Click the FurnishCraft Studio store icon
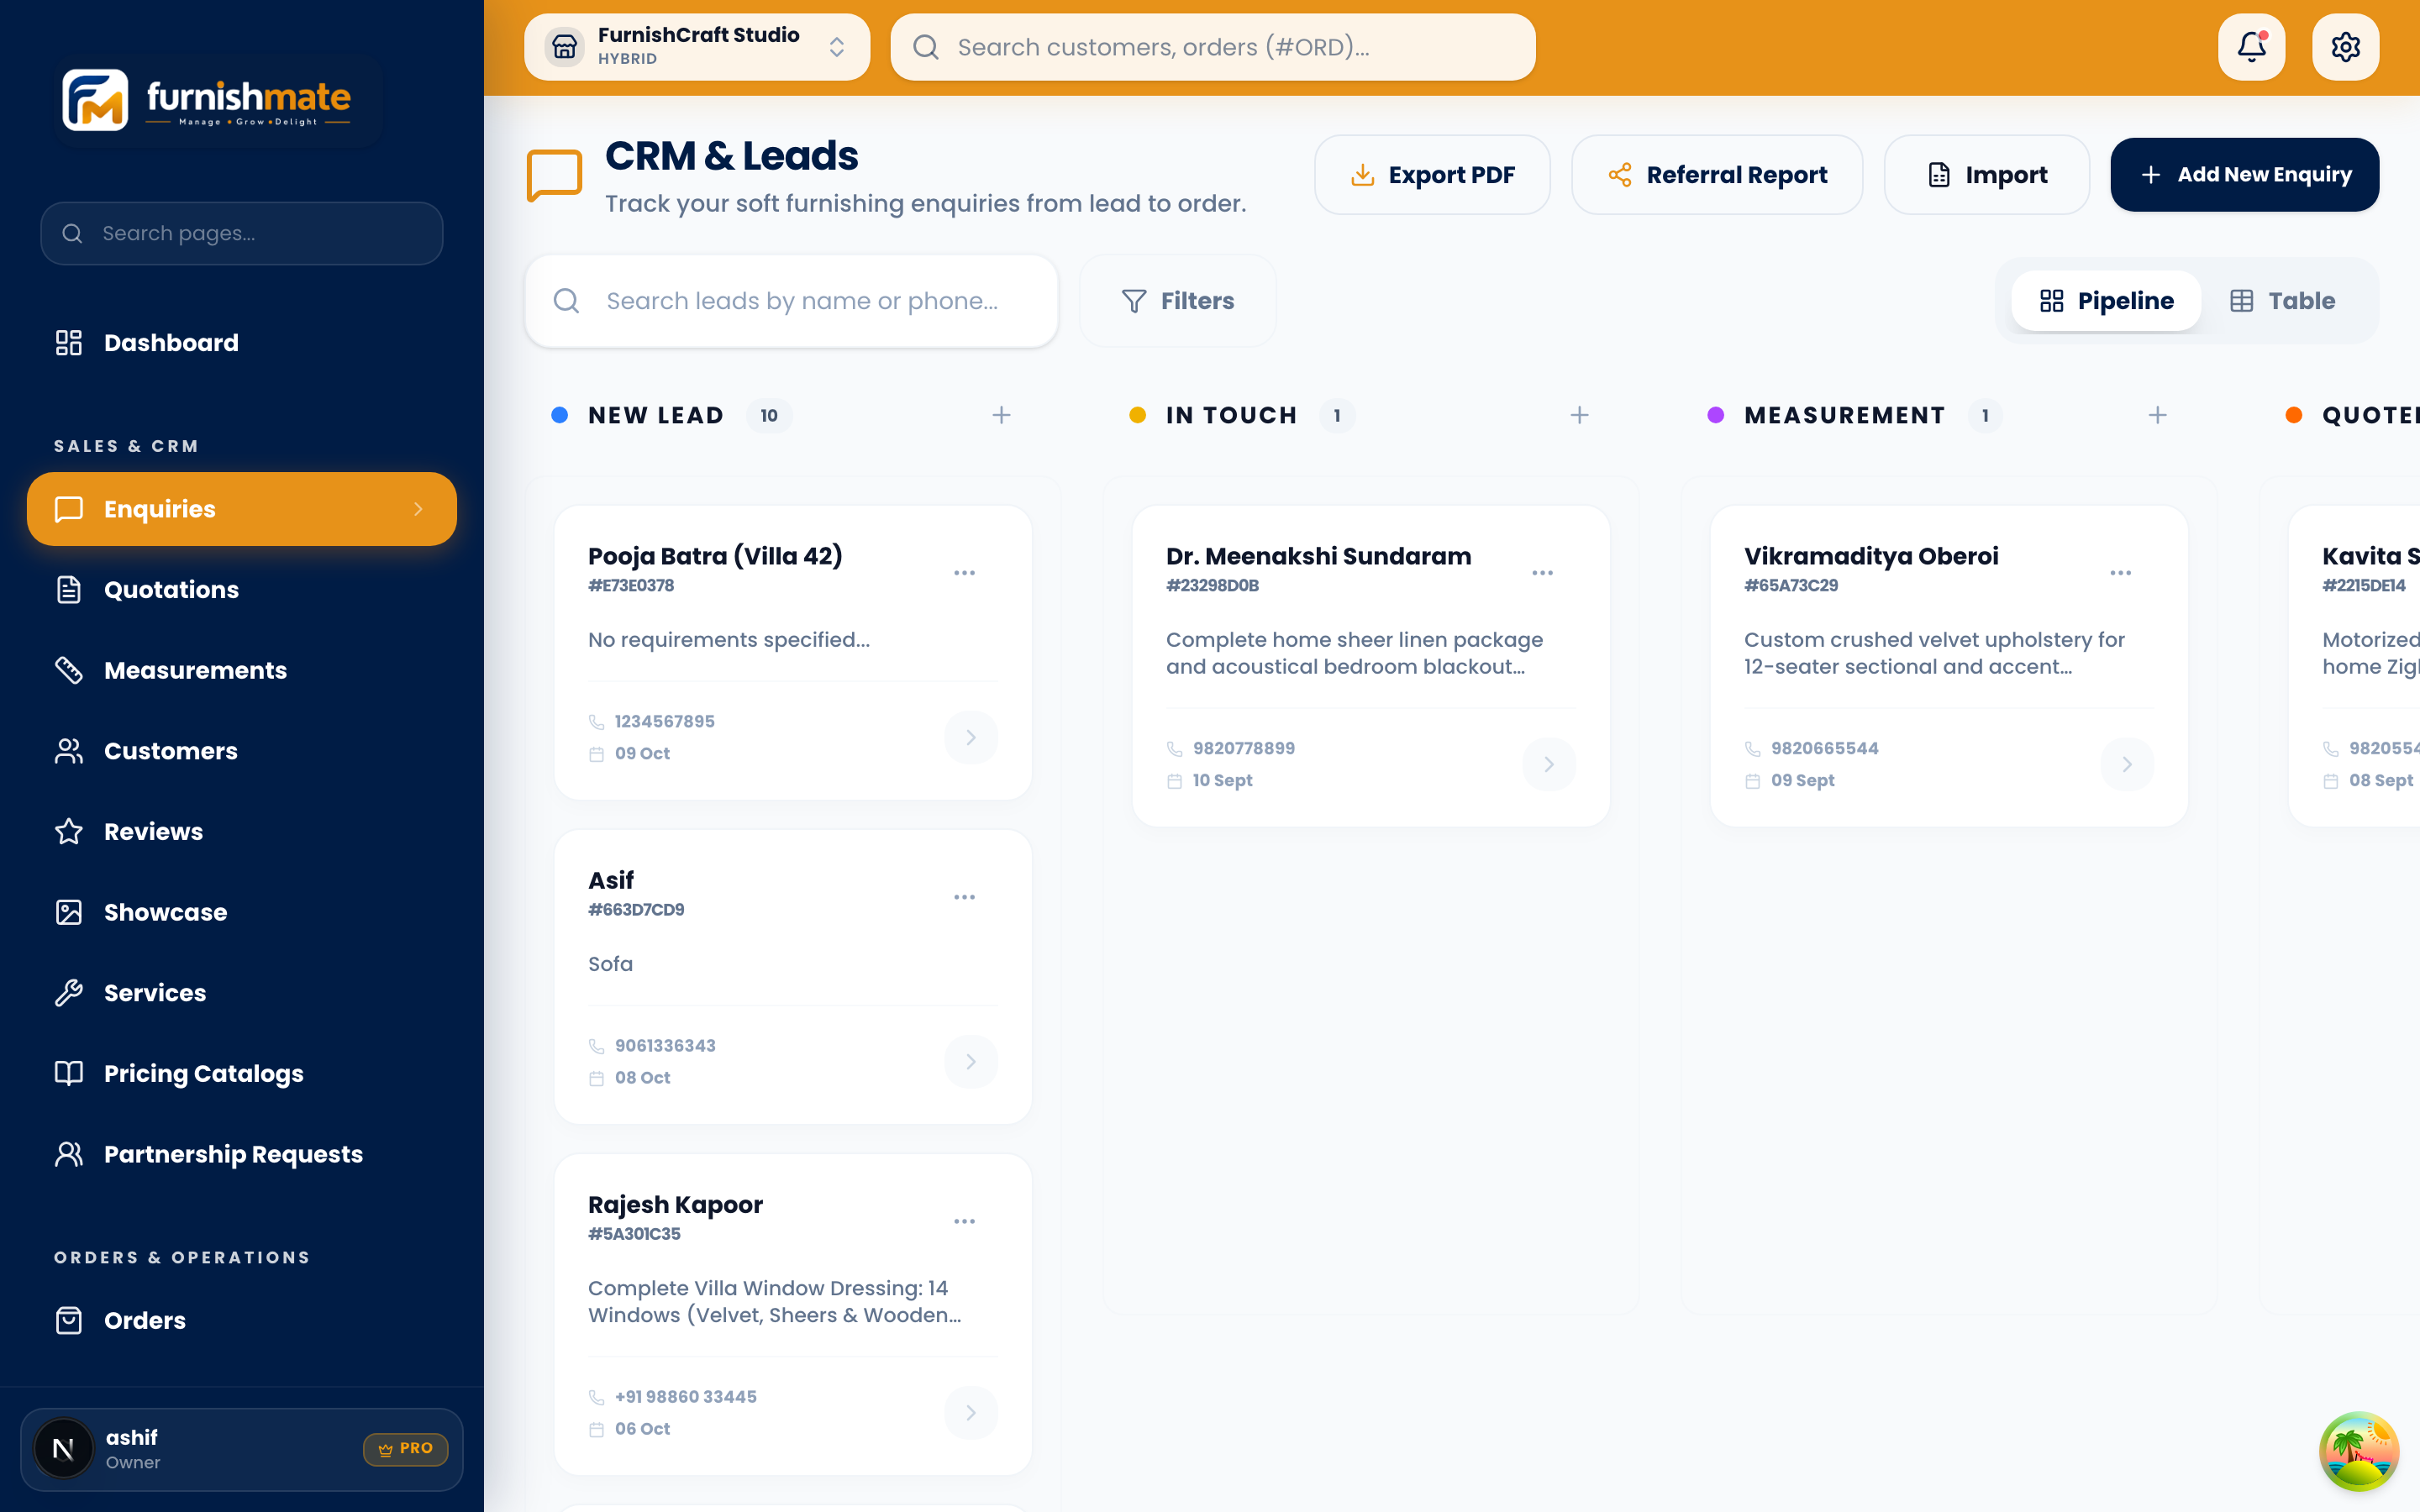This screenshot has height=1512, width=2420. pos(564,47)
